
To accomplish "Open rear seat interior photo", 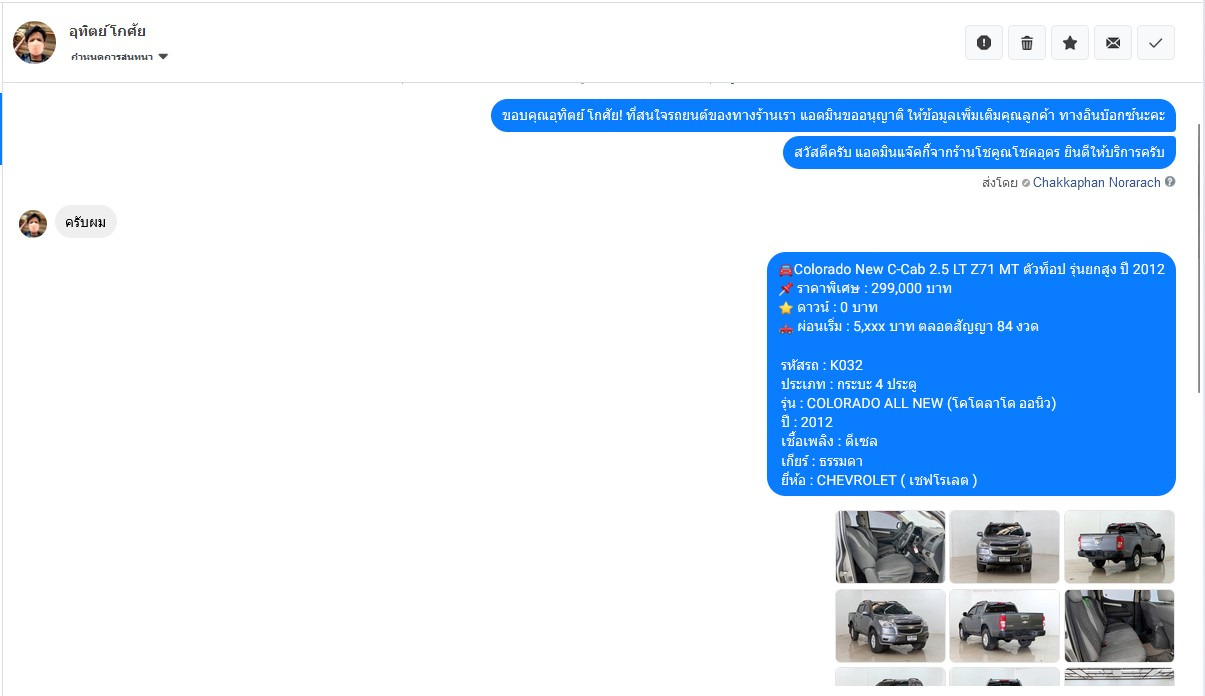I will (x=1119, y=625).
